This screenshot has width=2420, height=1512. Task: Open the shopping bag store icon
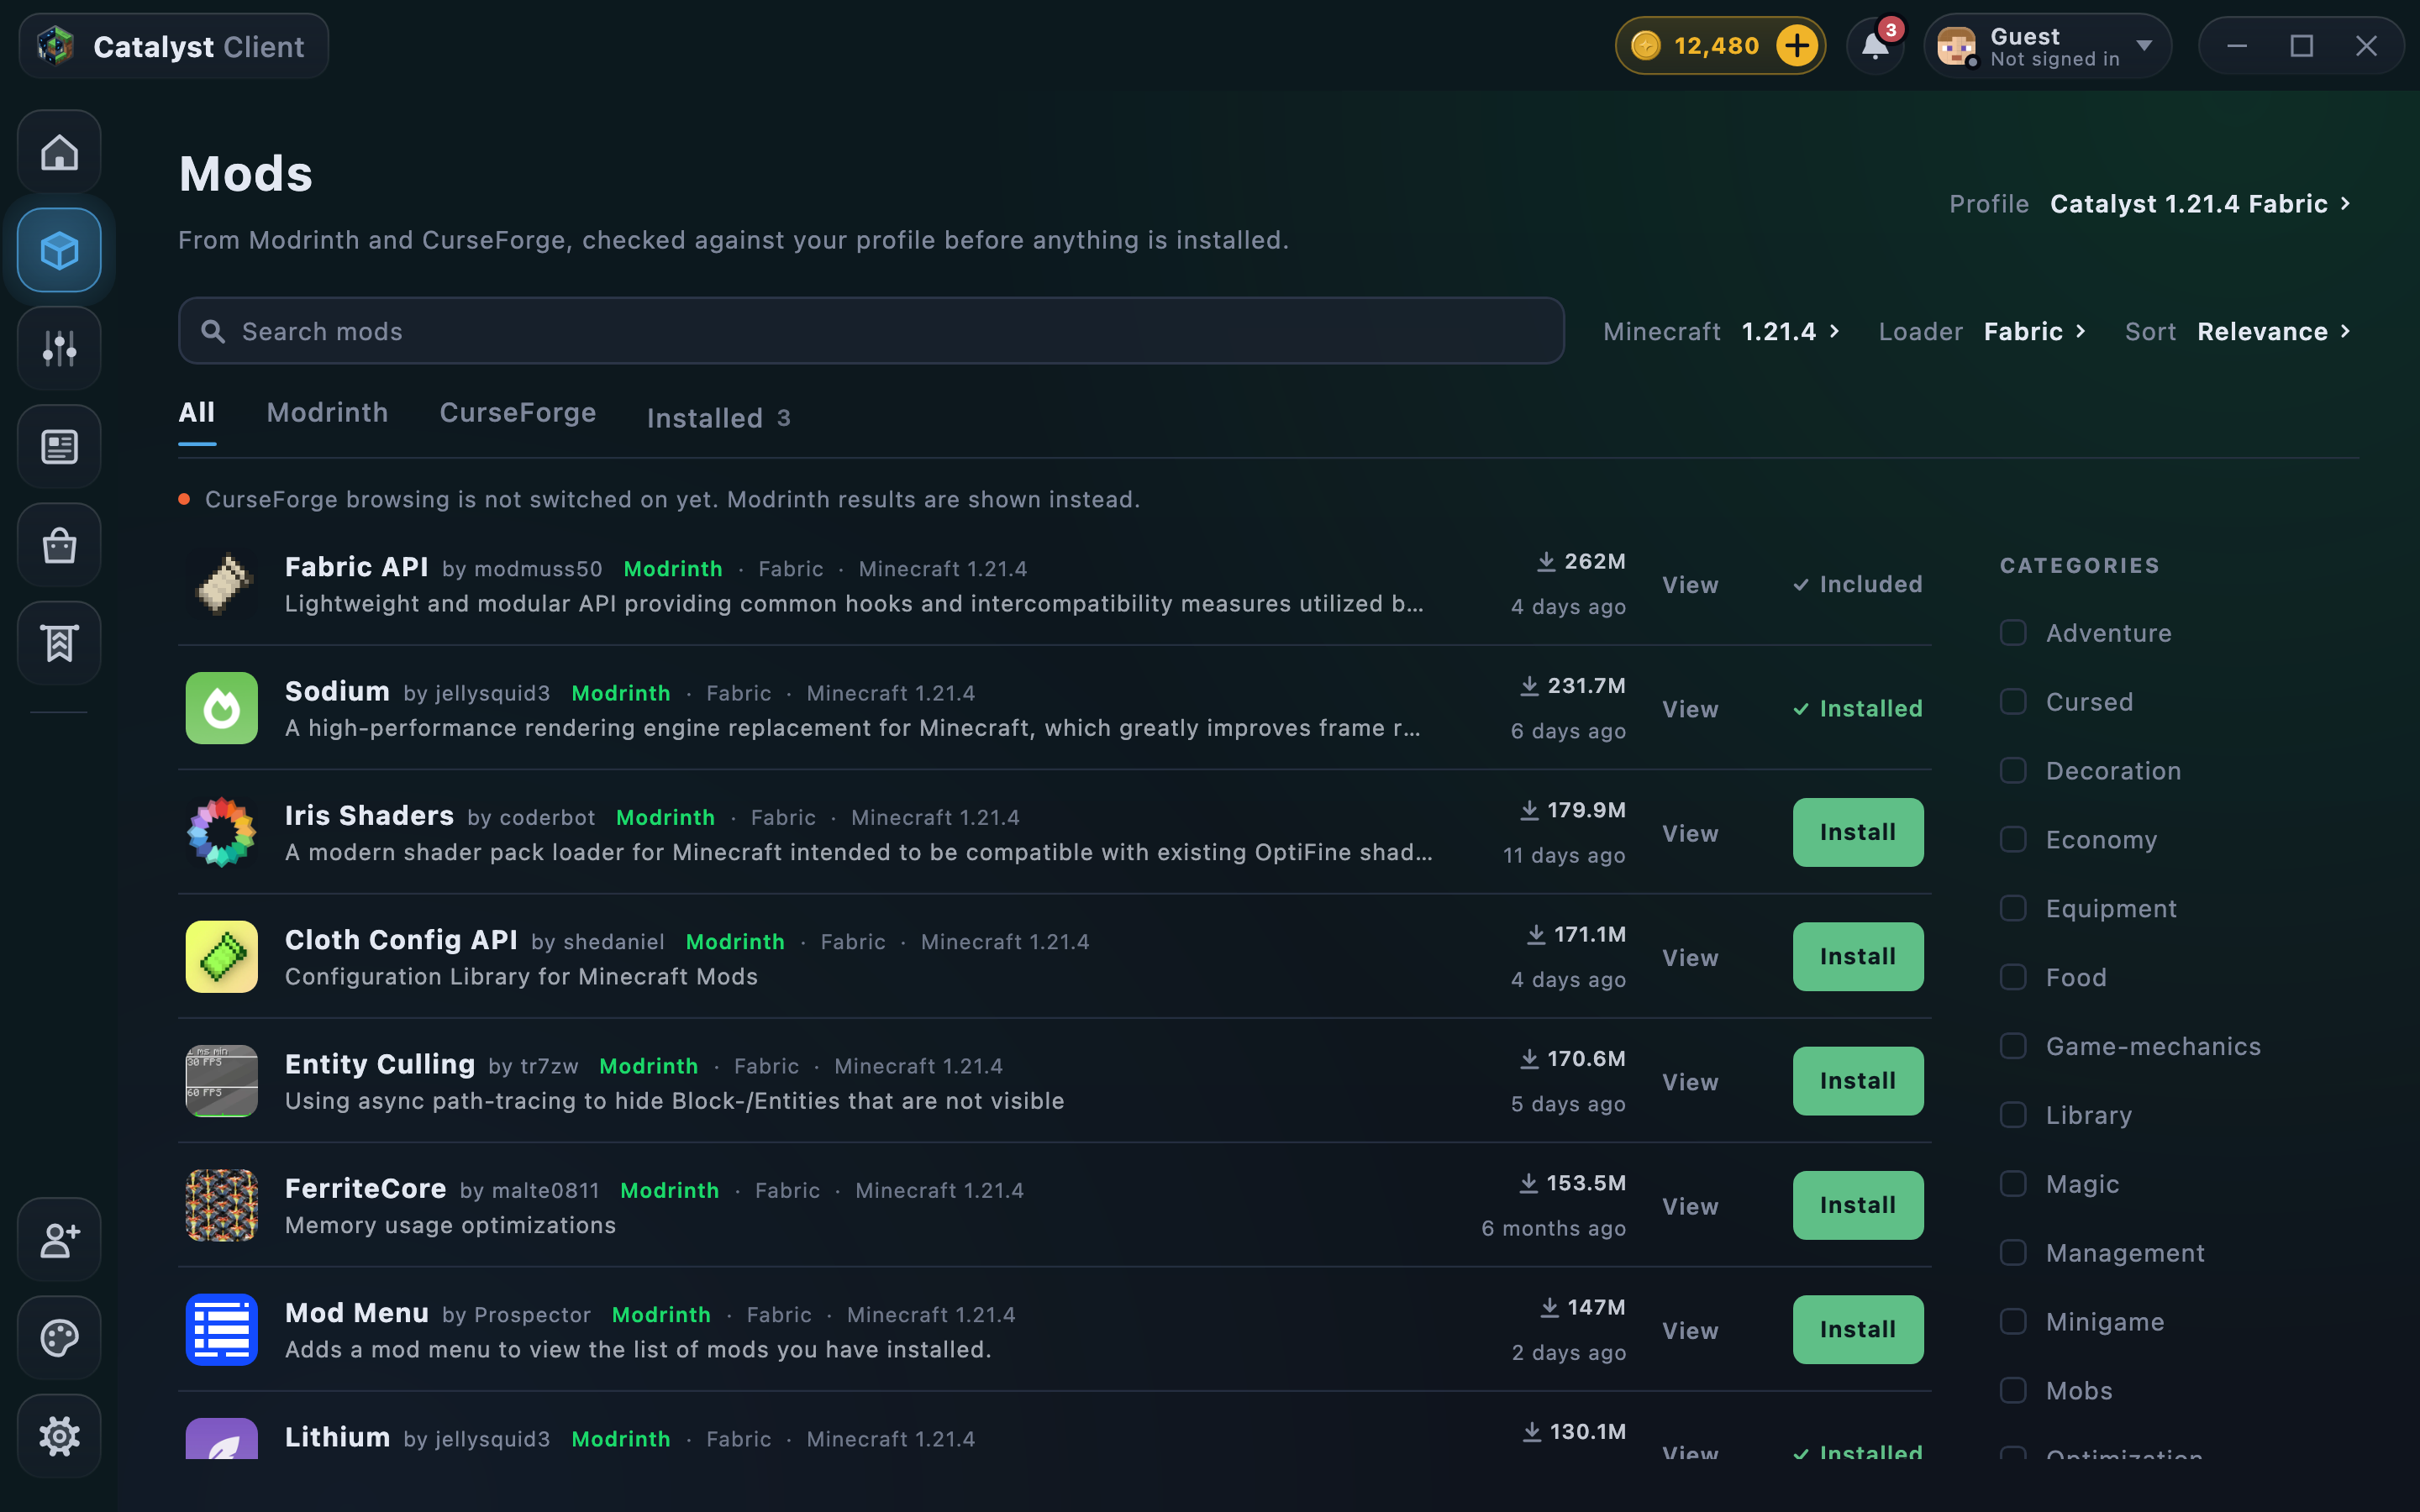59,545
